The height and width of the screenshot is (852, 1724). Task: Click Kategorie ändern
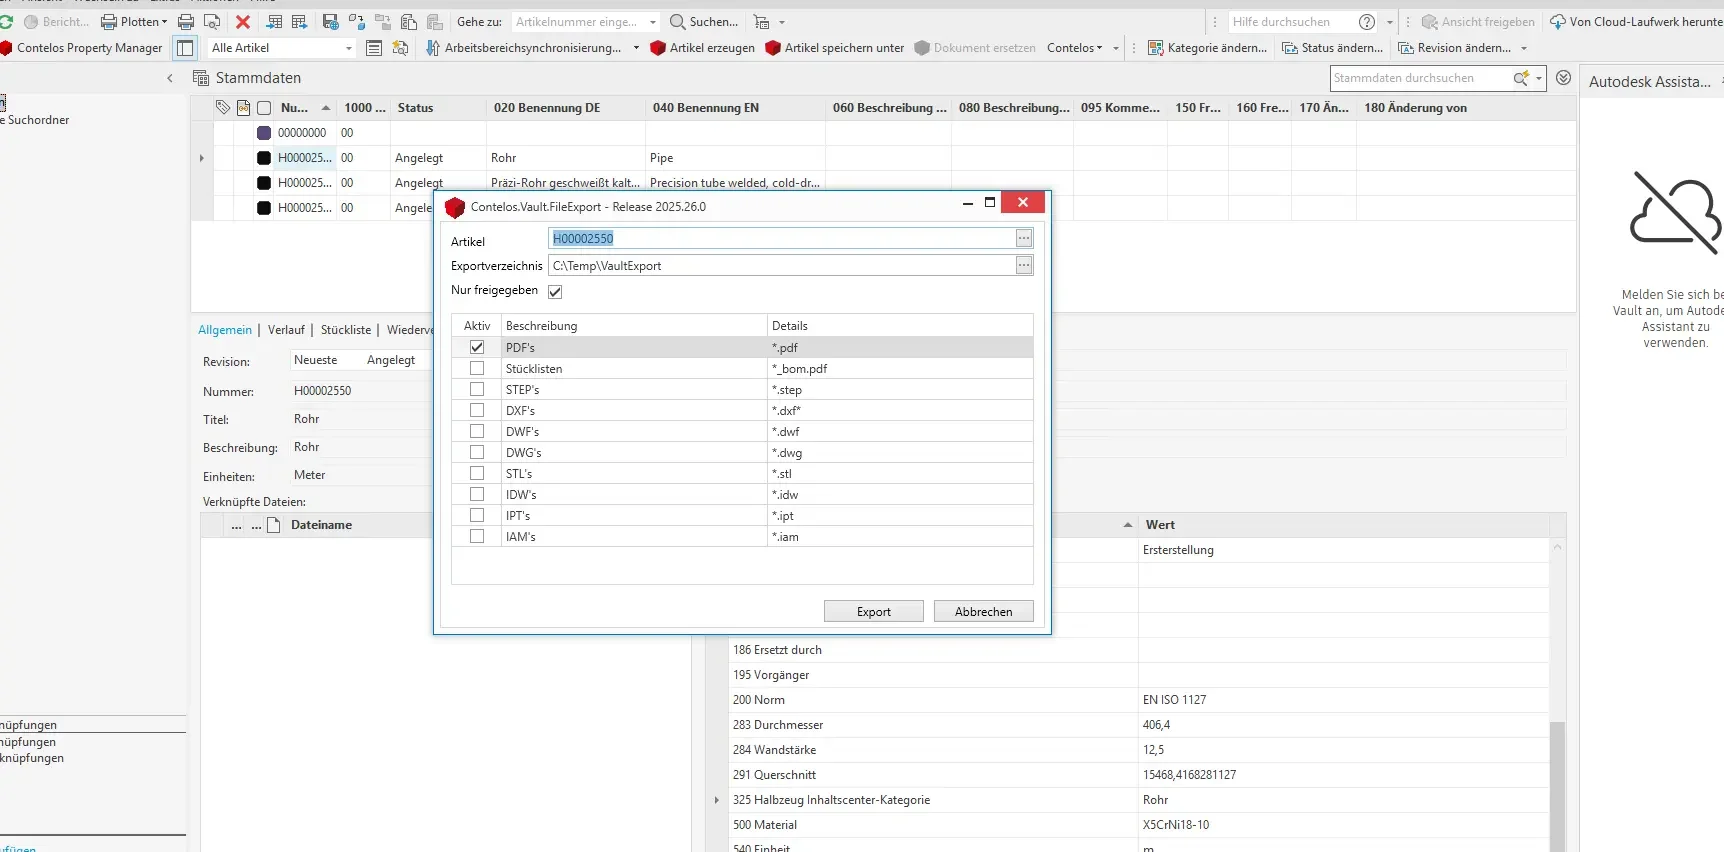coord(1207,47)
